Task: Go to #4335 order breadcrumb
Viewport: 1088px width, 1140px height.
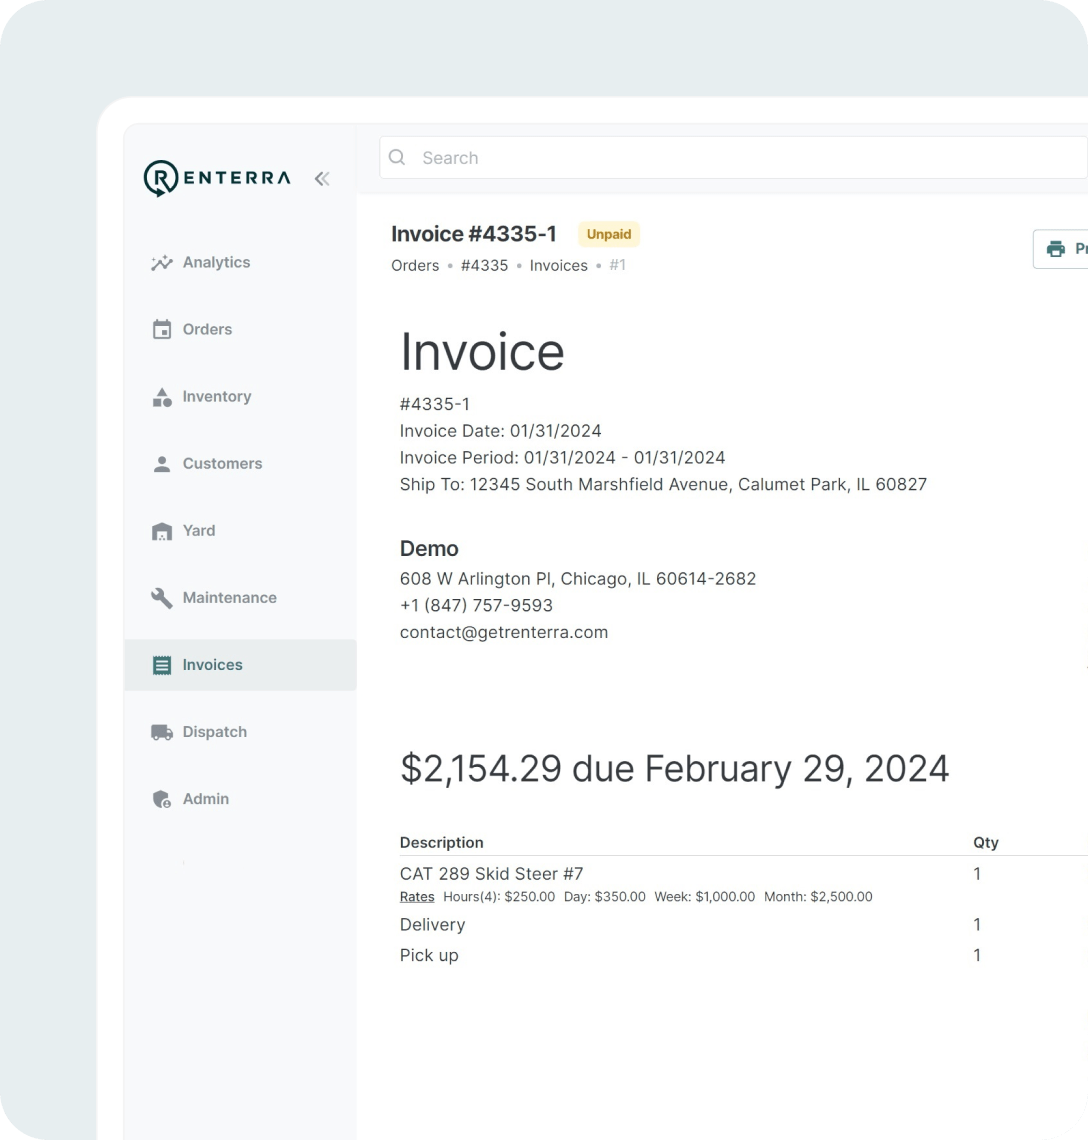Action: pyautogui.click(x=484, y=266)
